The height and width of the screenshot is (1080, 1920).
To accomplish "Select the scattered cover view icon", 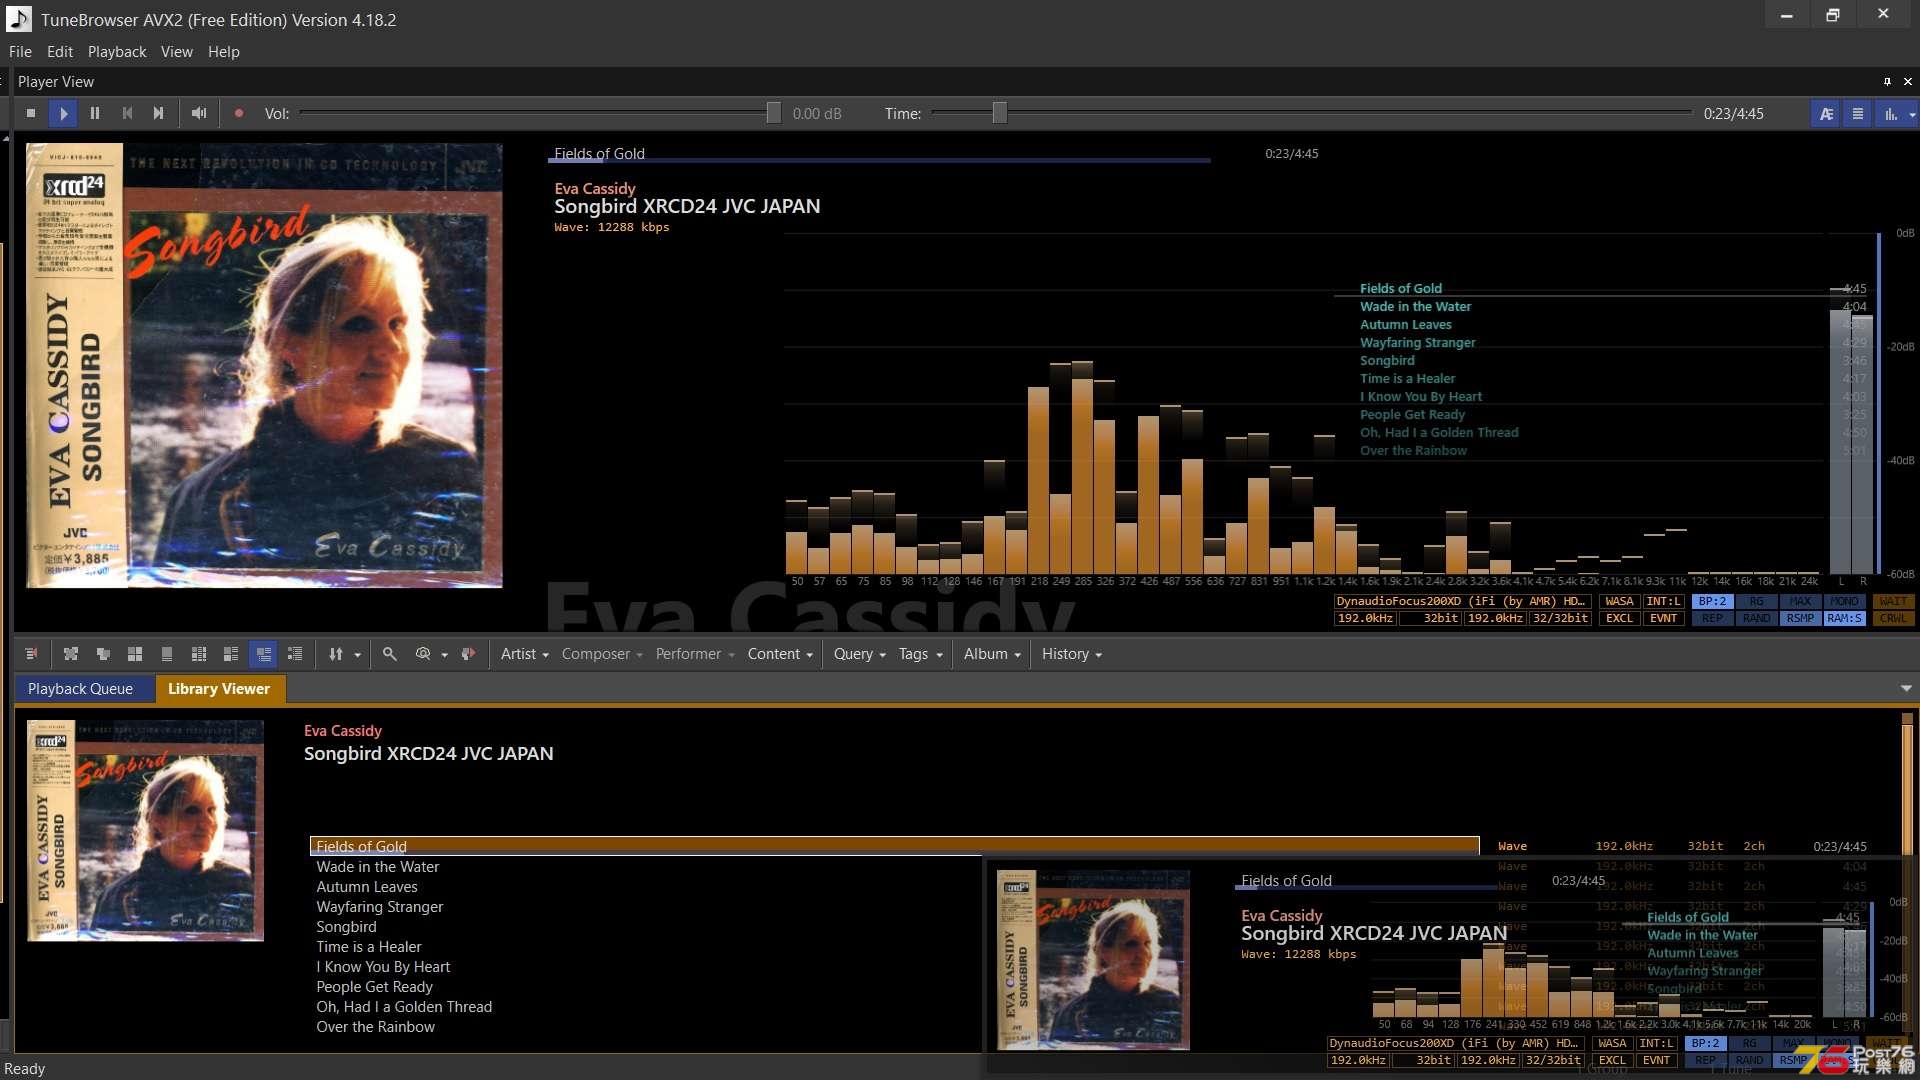I will click(x=71, y=654).
